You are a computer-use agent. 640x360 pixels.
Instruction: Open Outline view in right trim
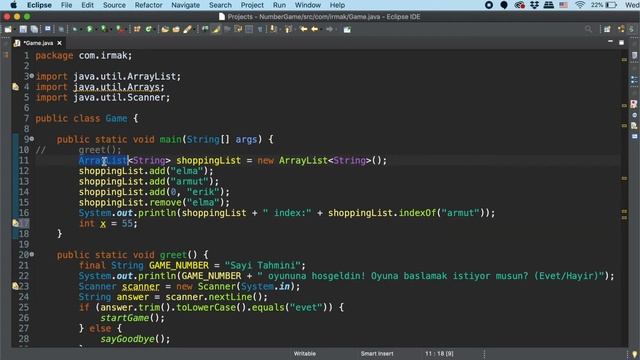[634, 80]
